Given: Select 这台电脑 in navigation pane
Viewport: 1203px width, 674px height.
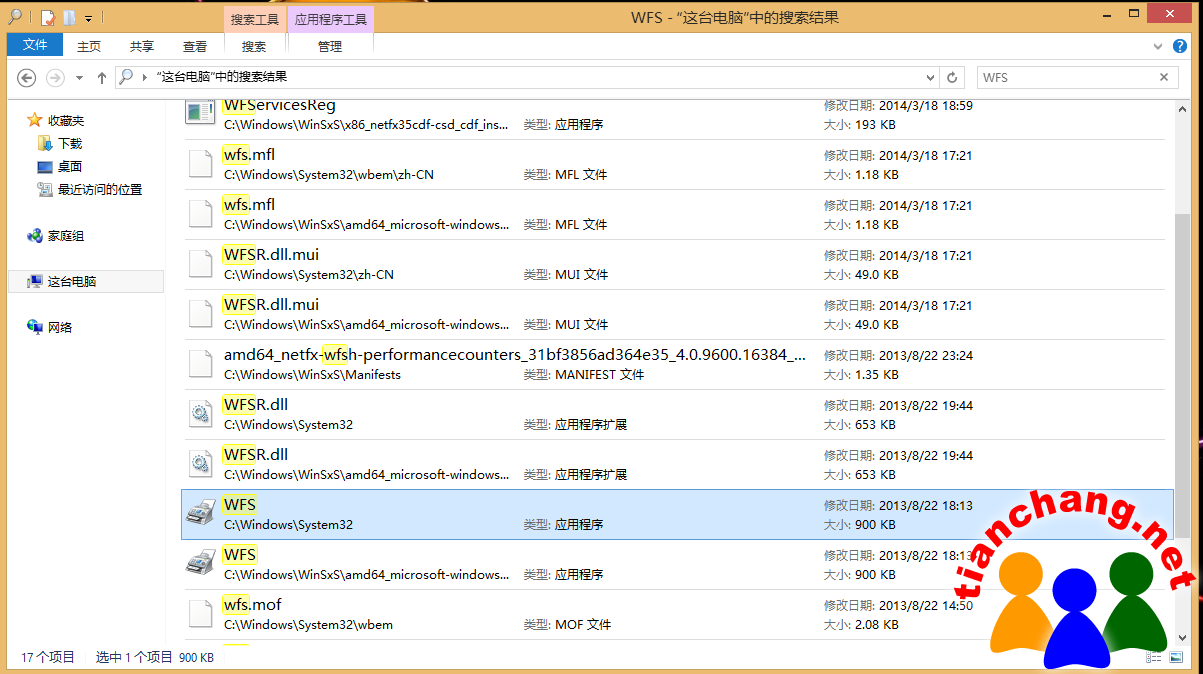Looking at the screenshot, I should 86,282.
